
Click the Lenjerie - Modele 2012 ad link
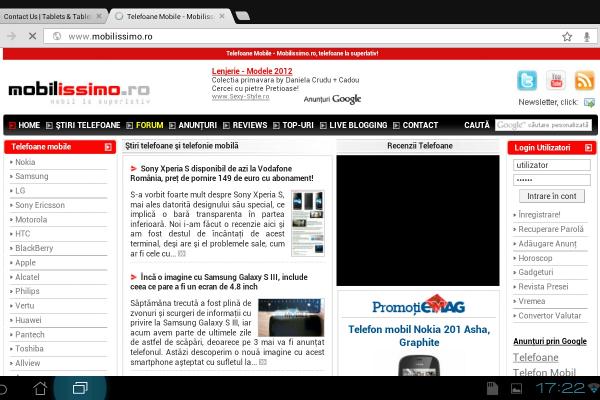[x=252, y=71]
